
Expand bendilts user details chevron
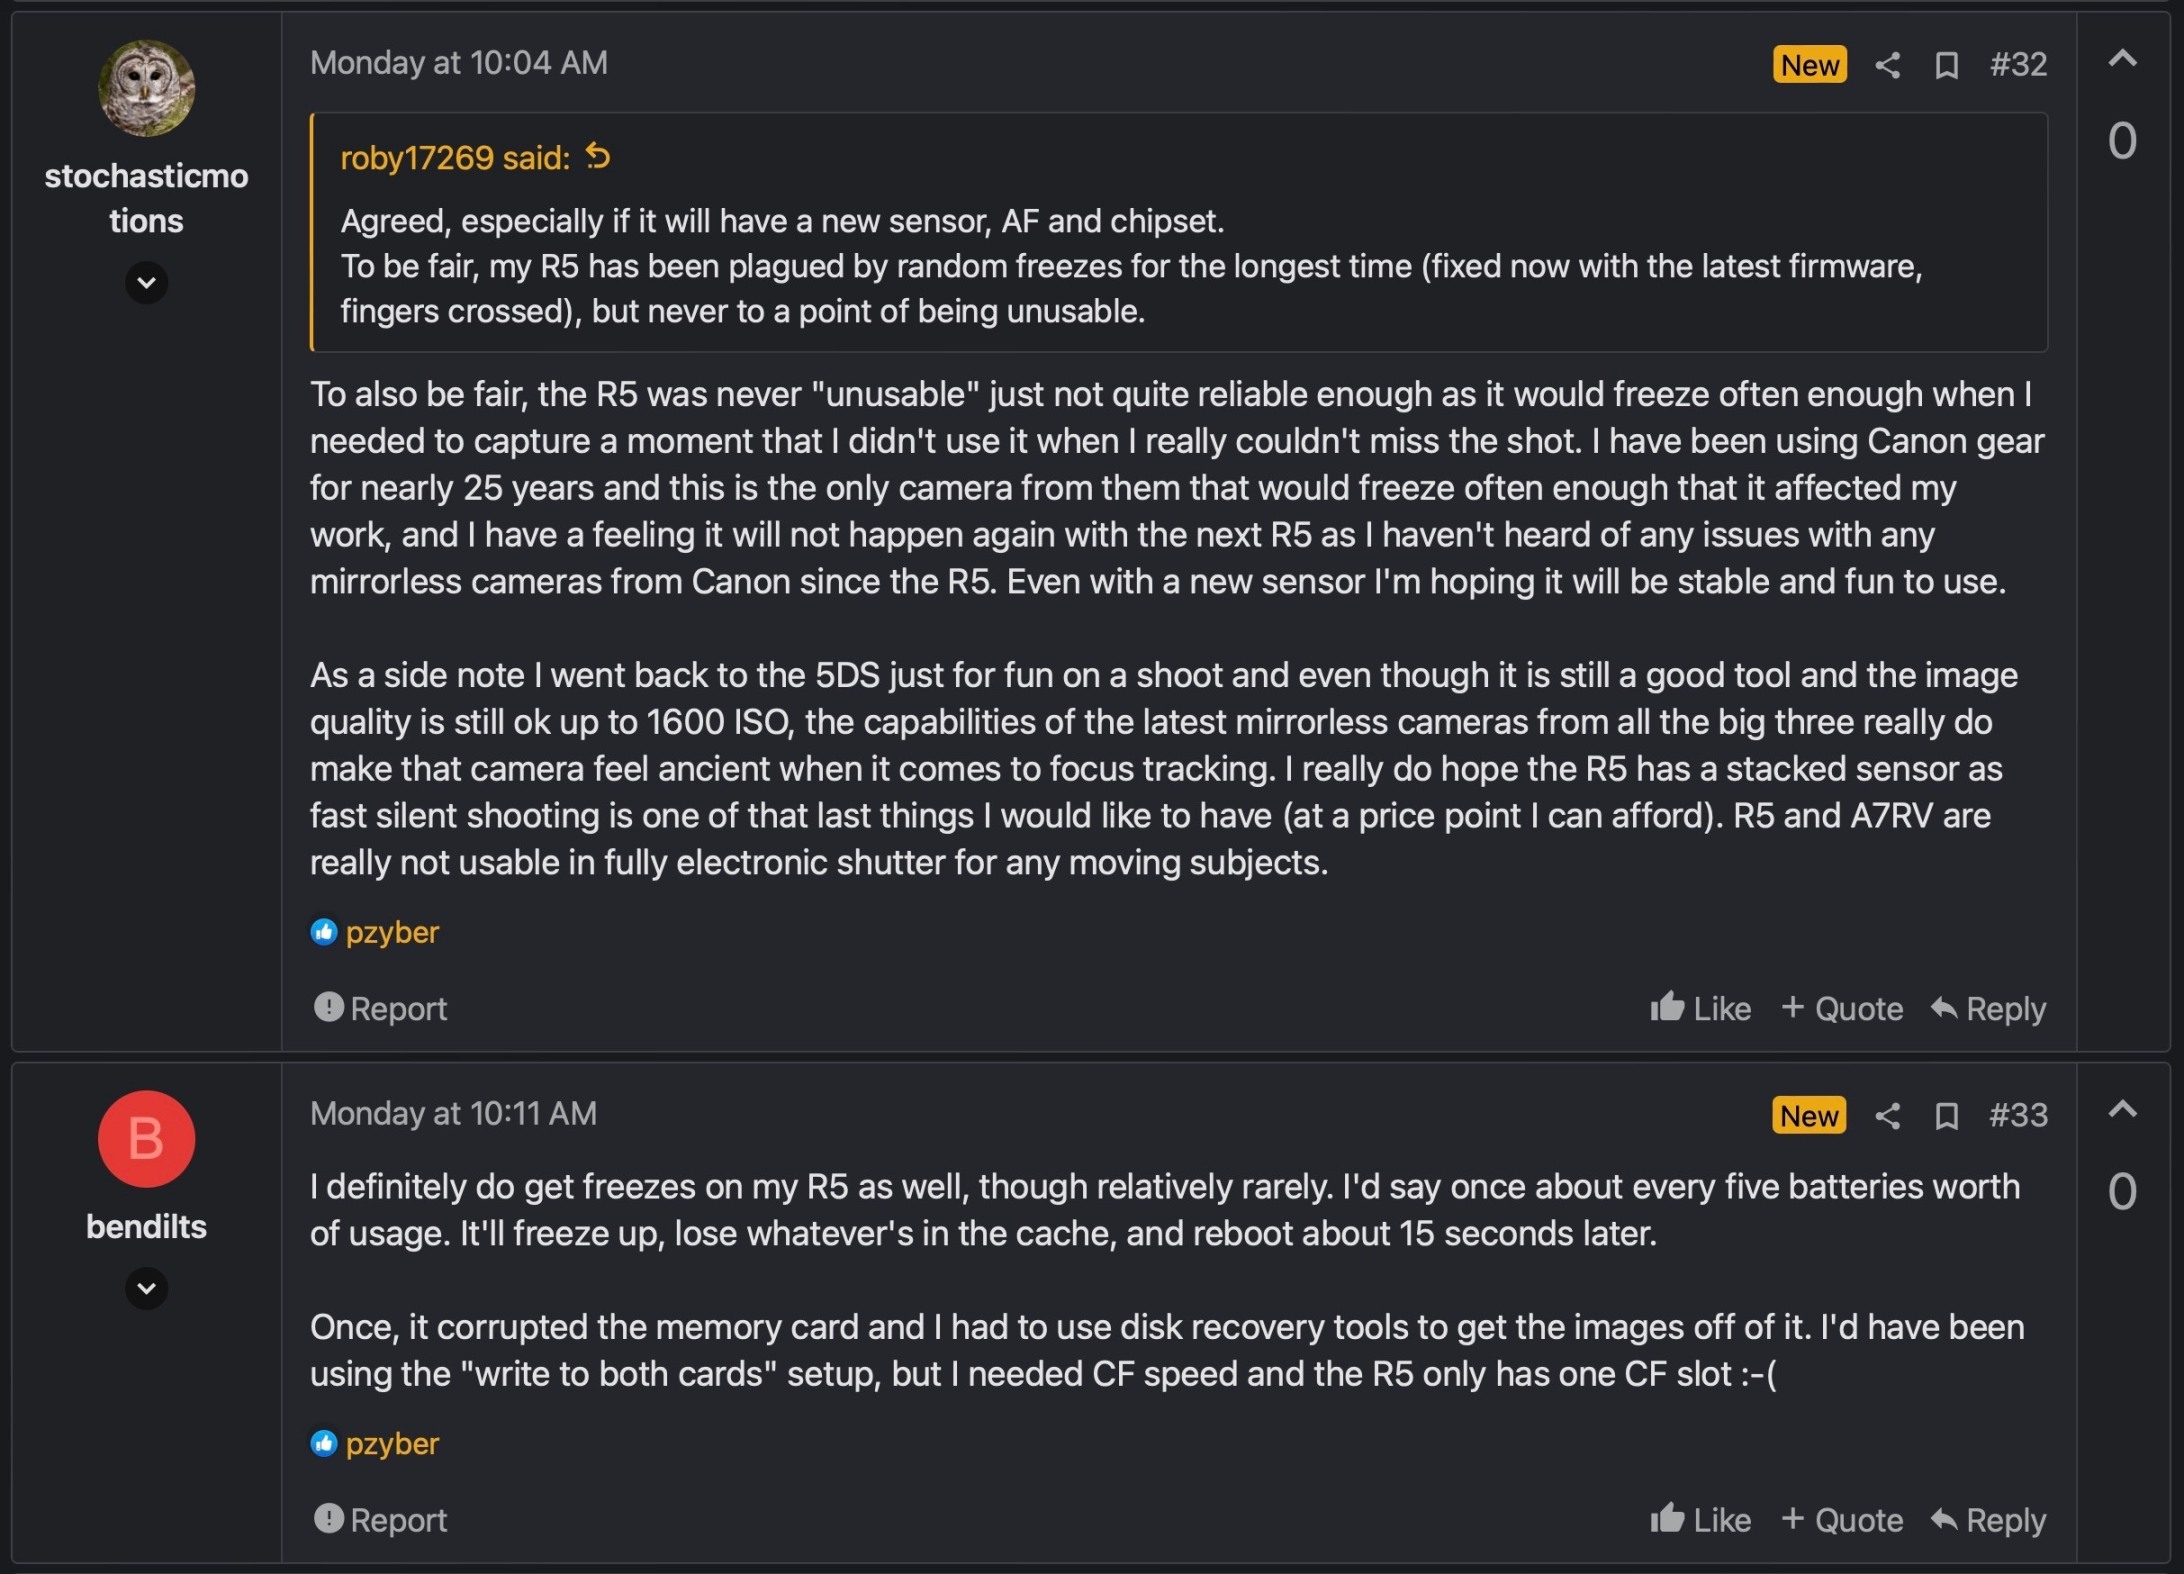[146, 1288]
